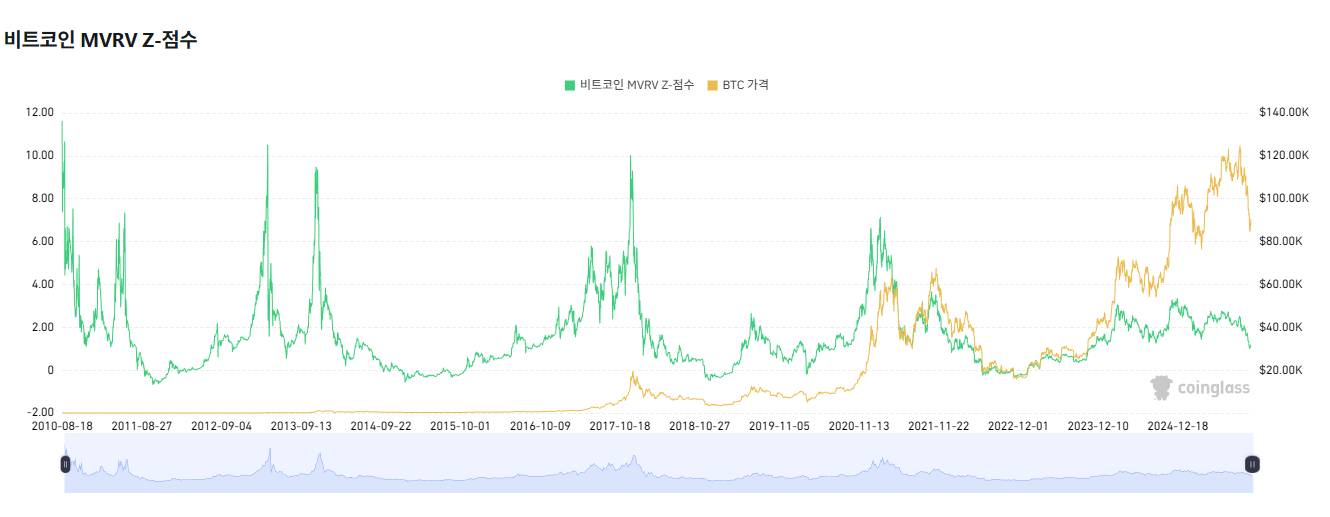Toggle the BTC 가격 series legend text
This screenshot has height=517, width=1330.
pos(745,85)
